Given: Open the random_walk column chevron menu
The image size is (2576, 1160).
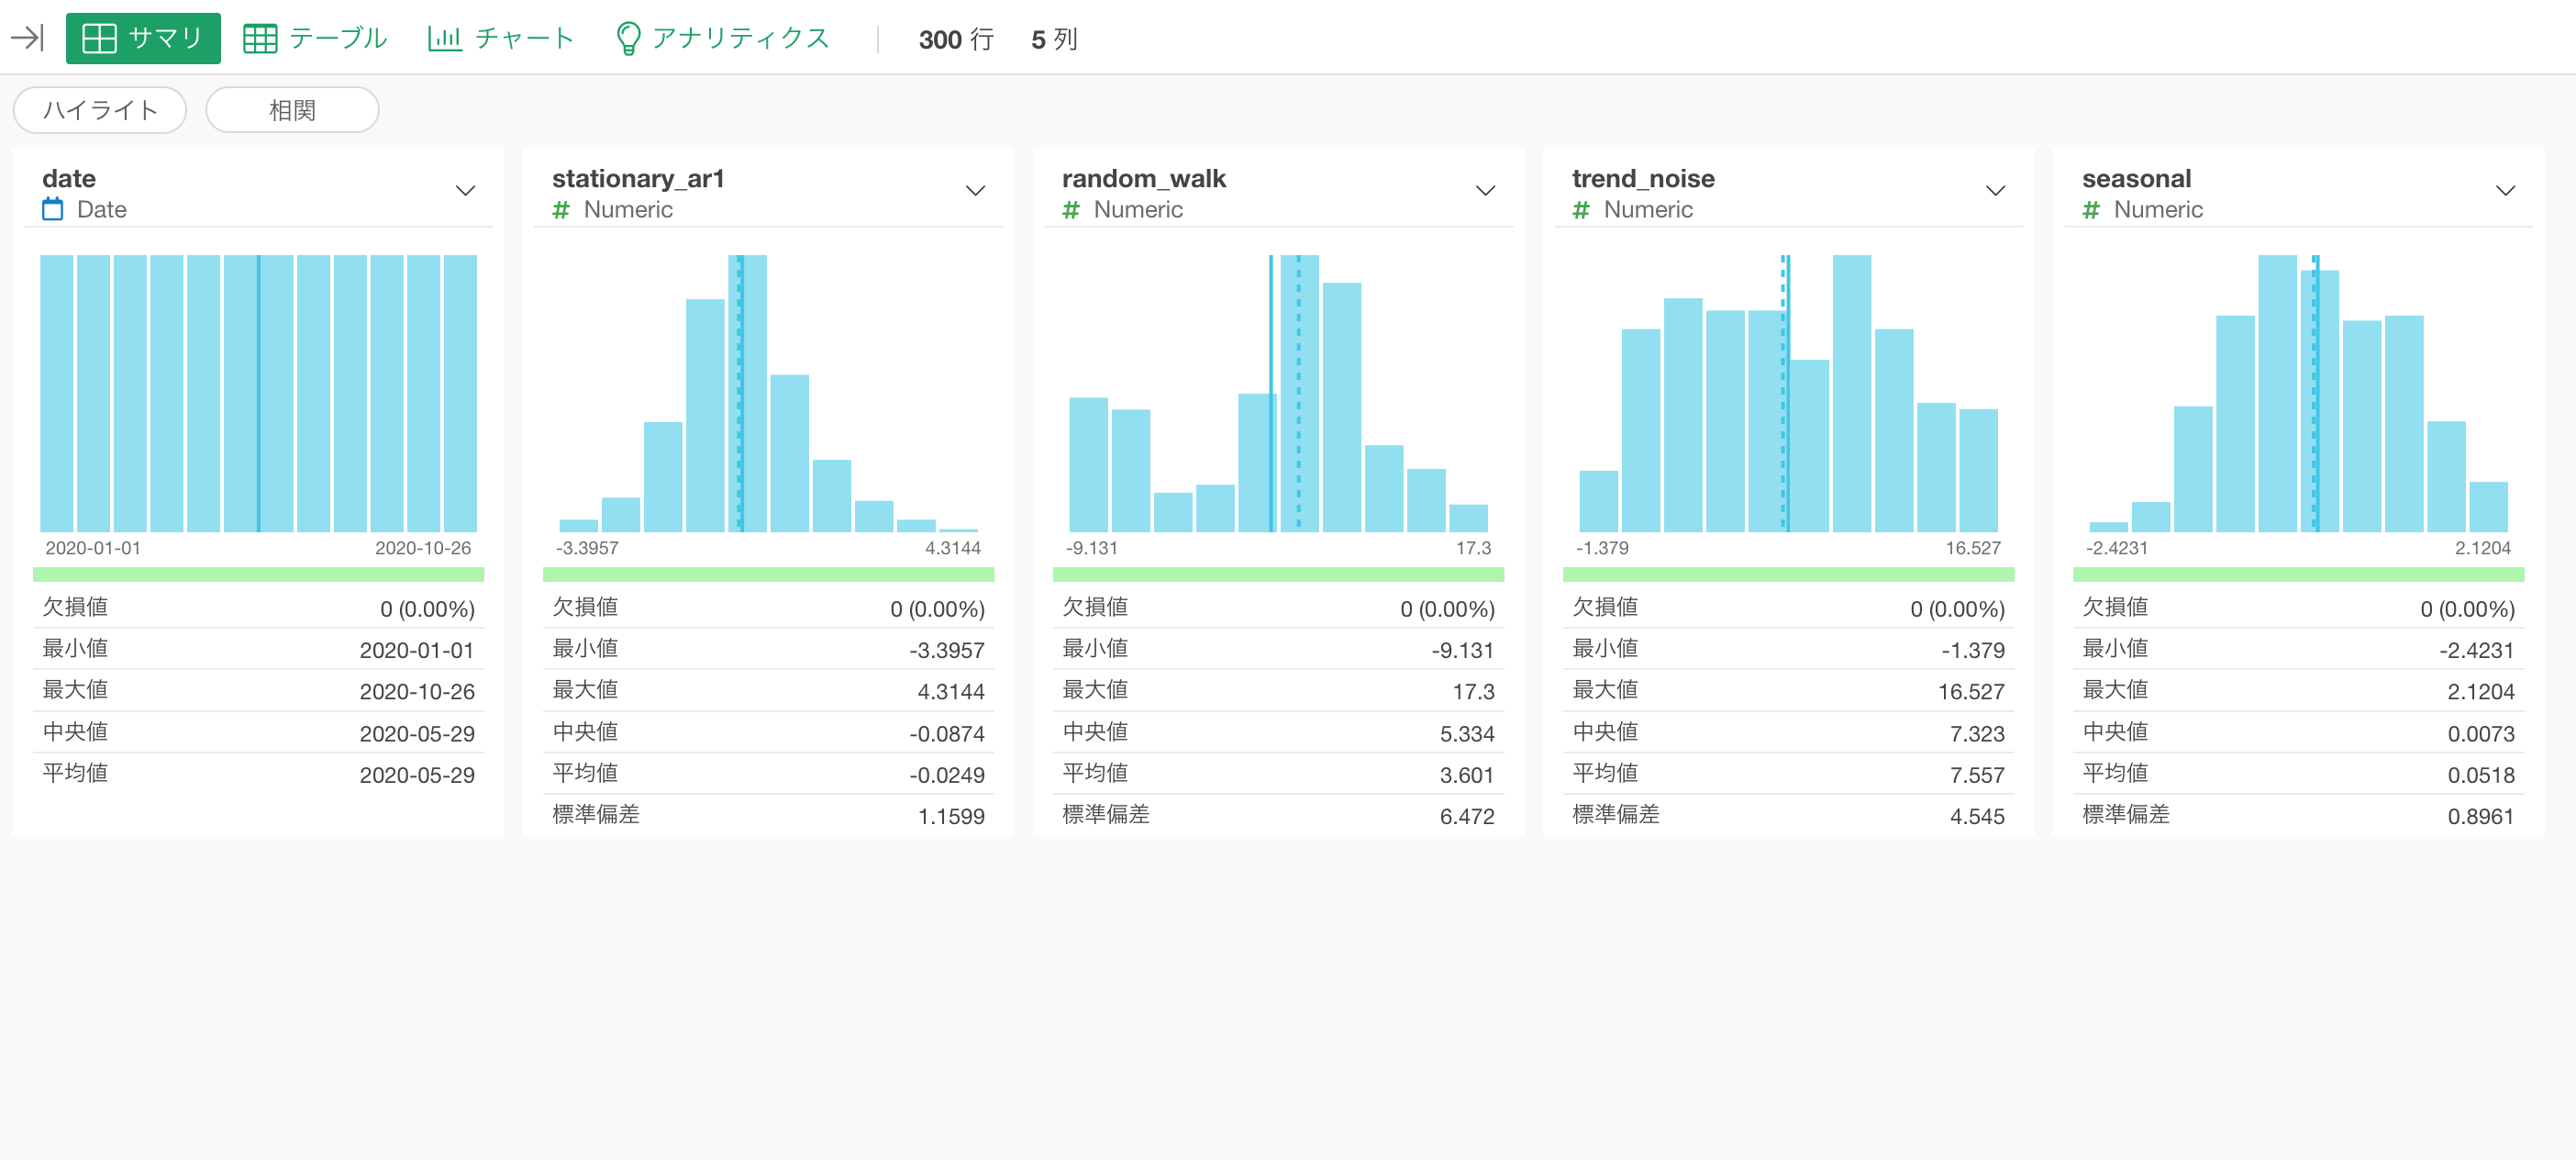Looking at the screenshot, I should click(x=1485, y=190).
